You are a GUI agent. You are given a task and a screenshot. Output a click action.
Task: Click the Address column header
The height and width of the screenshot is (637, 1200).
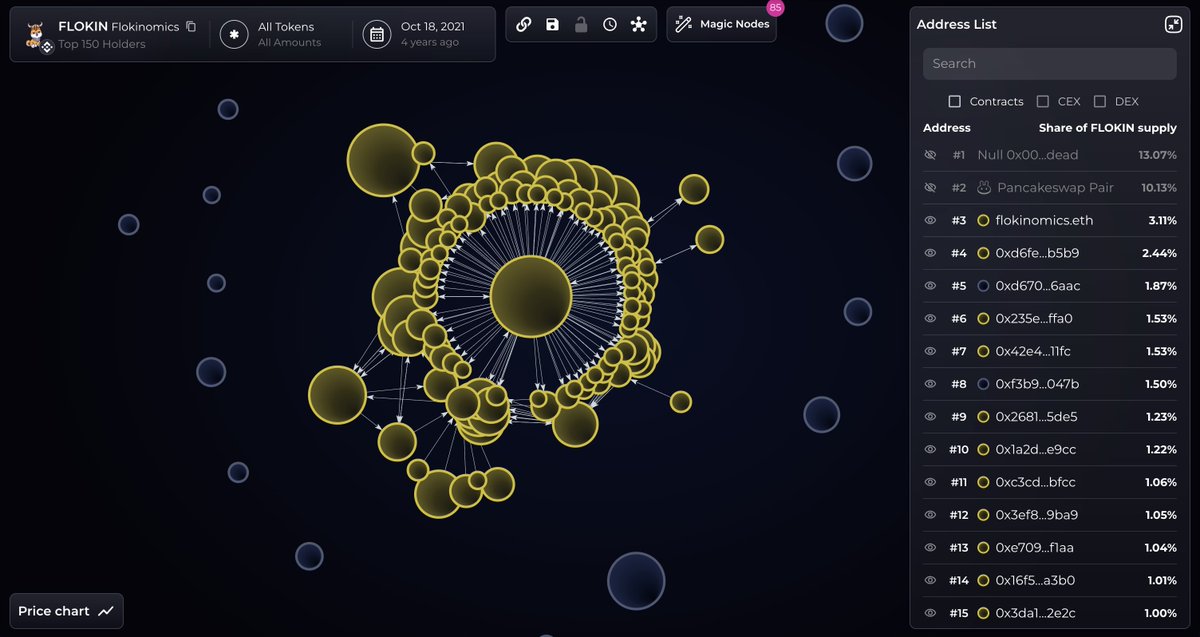tap(946, 128)
